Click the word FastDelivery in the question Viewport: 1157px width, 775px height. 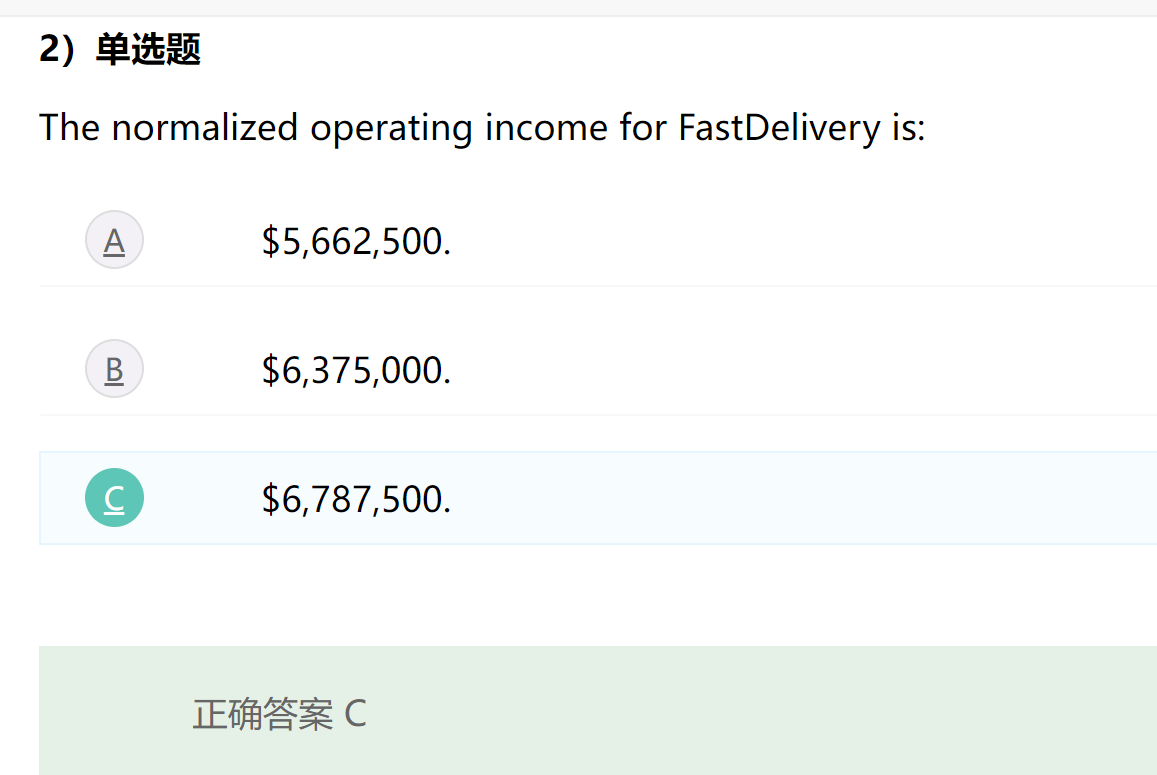click(x=778, y=128)
